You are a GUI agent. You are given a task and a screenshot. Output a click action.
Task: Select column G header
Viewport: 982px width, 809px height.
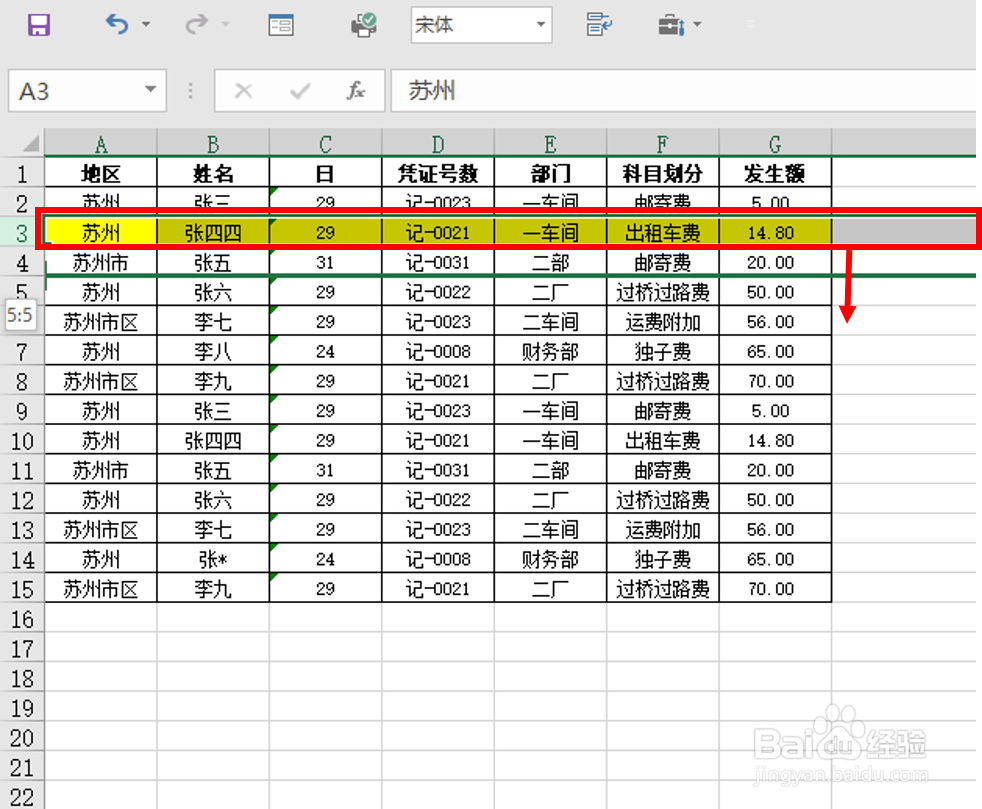tap(776, 142)
